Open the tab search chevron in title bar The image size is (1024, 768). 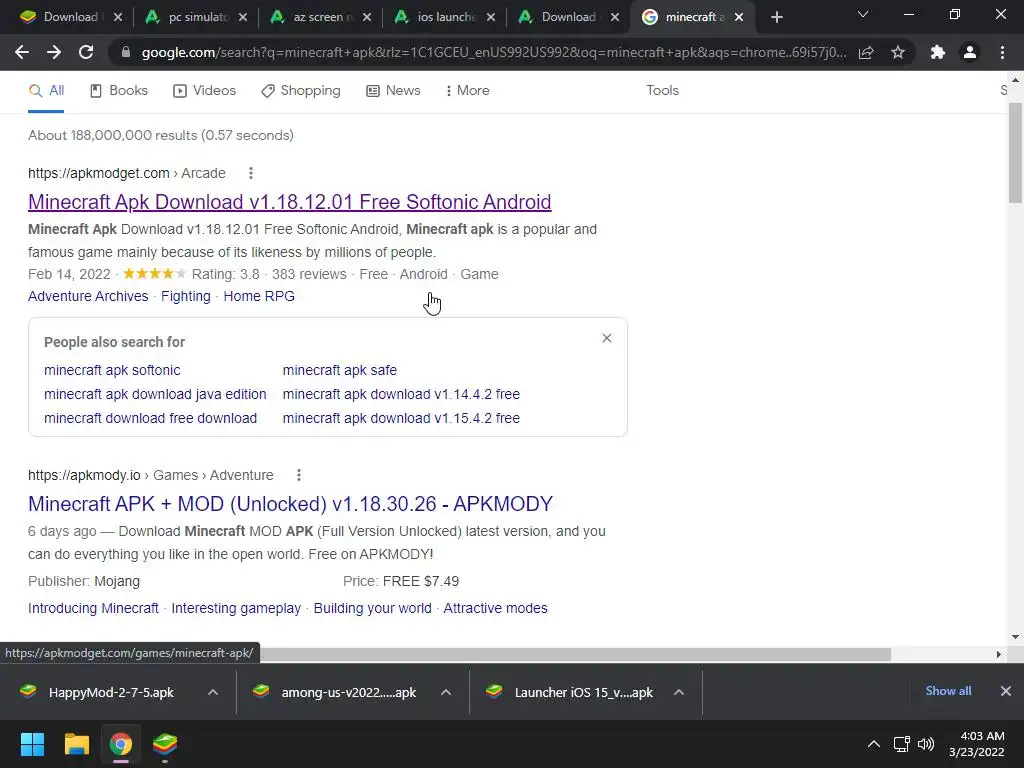863,14
